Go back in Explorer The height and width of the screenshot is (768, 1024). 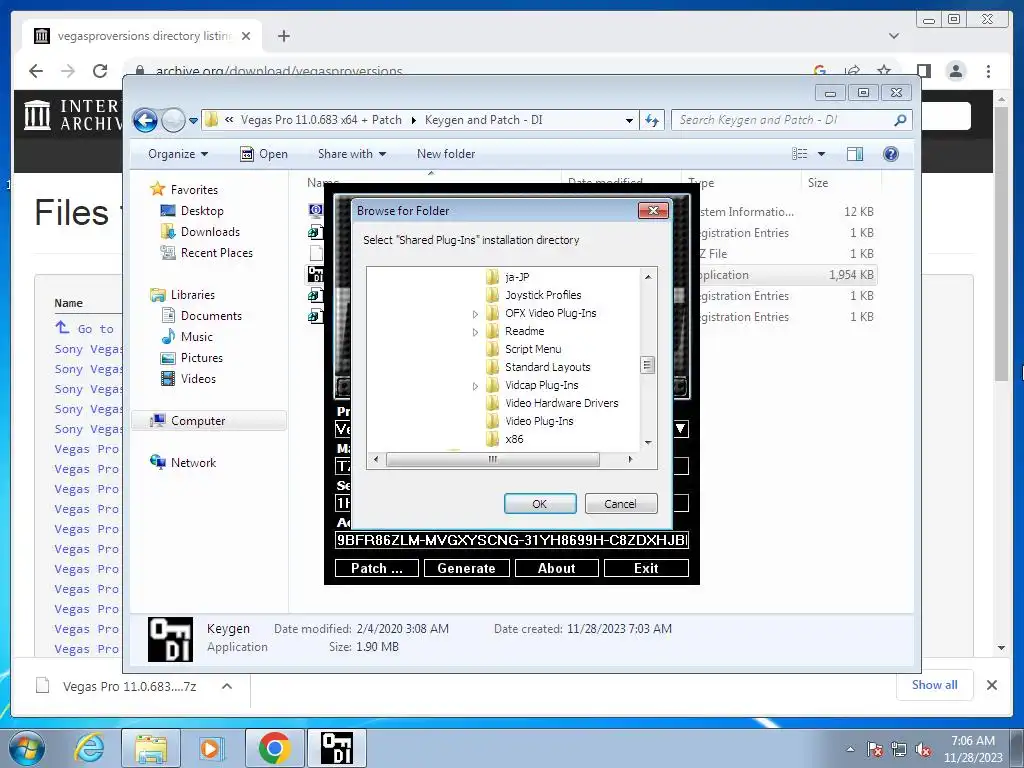(145, 120)
